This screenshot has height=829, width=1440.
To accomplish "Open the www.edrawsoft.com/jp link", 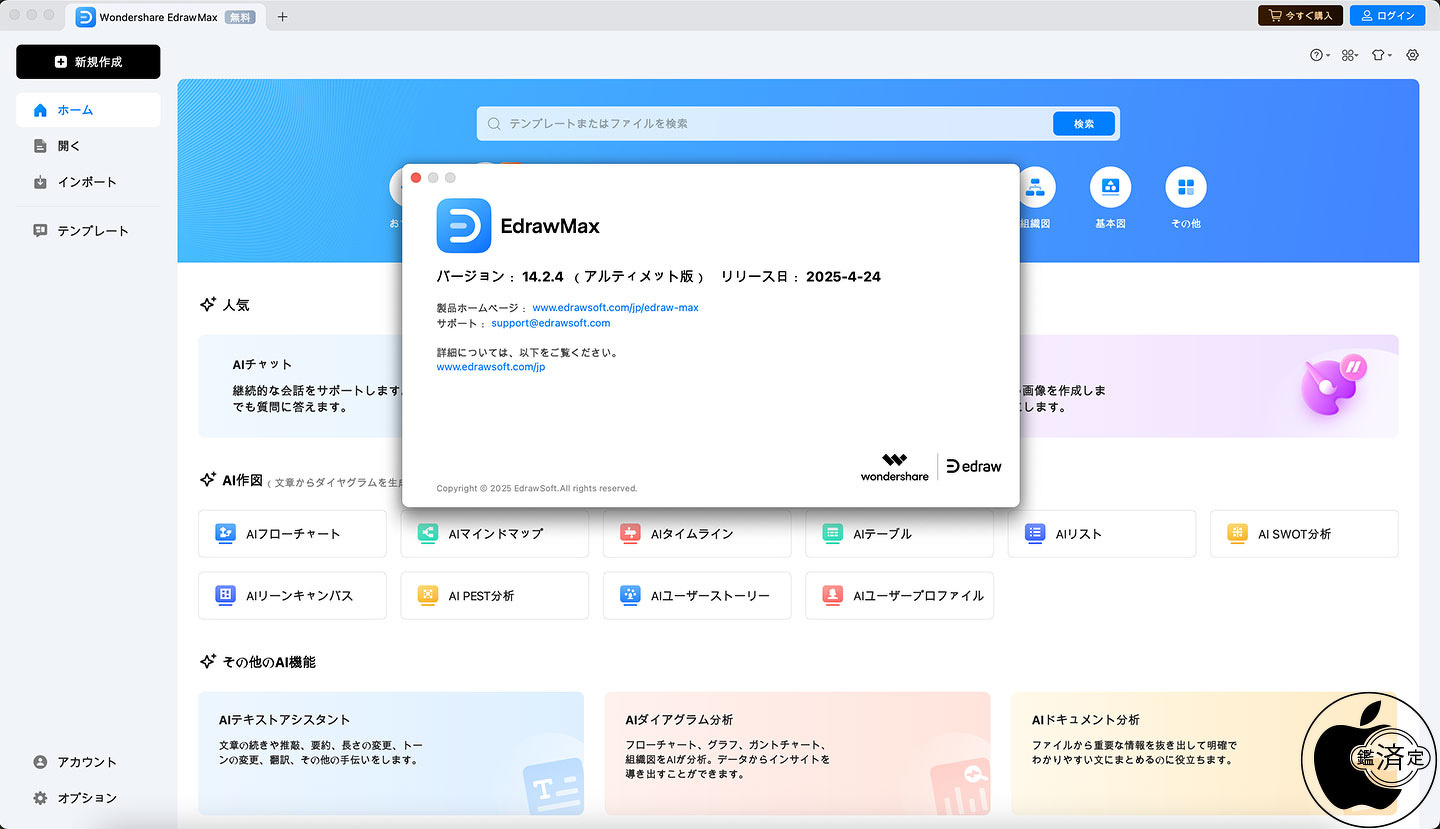I will pos(491,367).
